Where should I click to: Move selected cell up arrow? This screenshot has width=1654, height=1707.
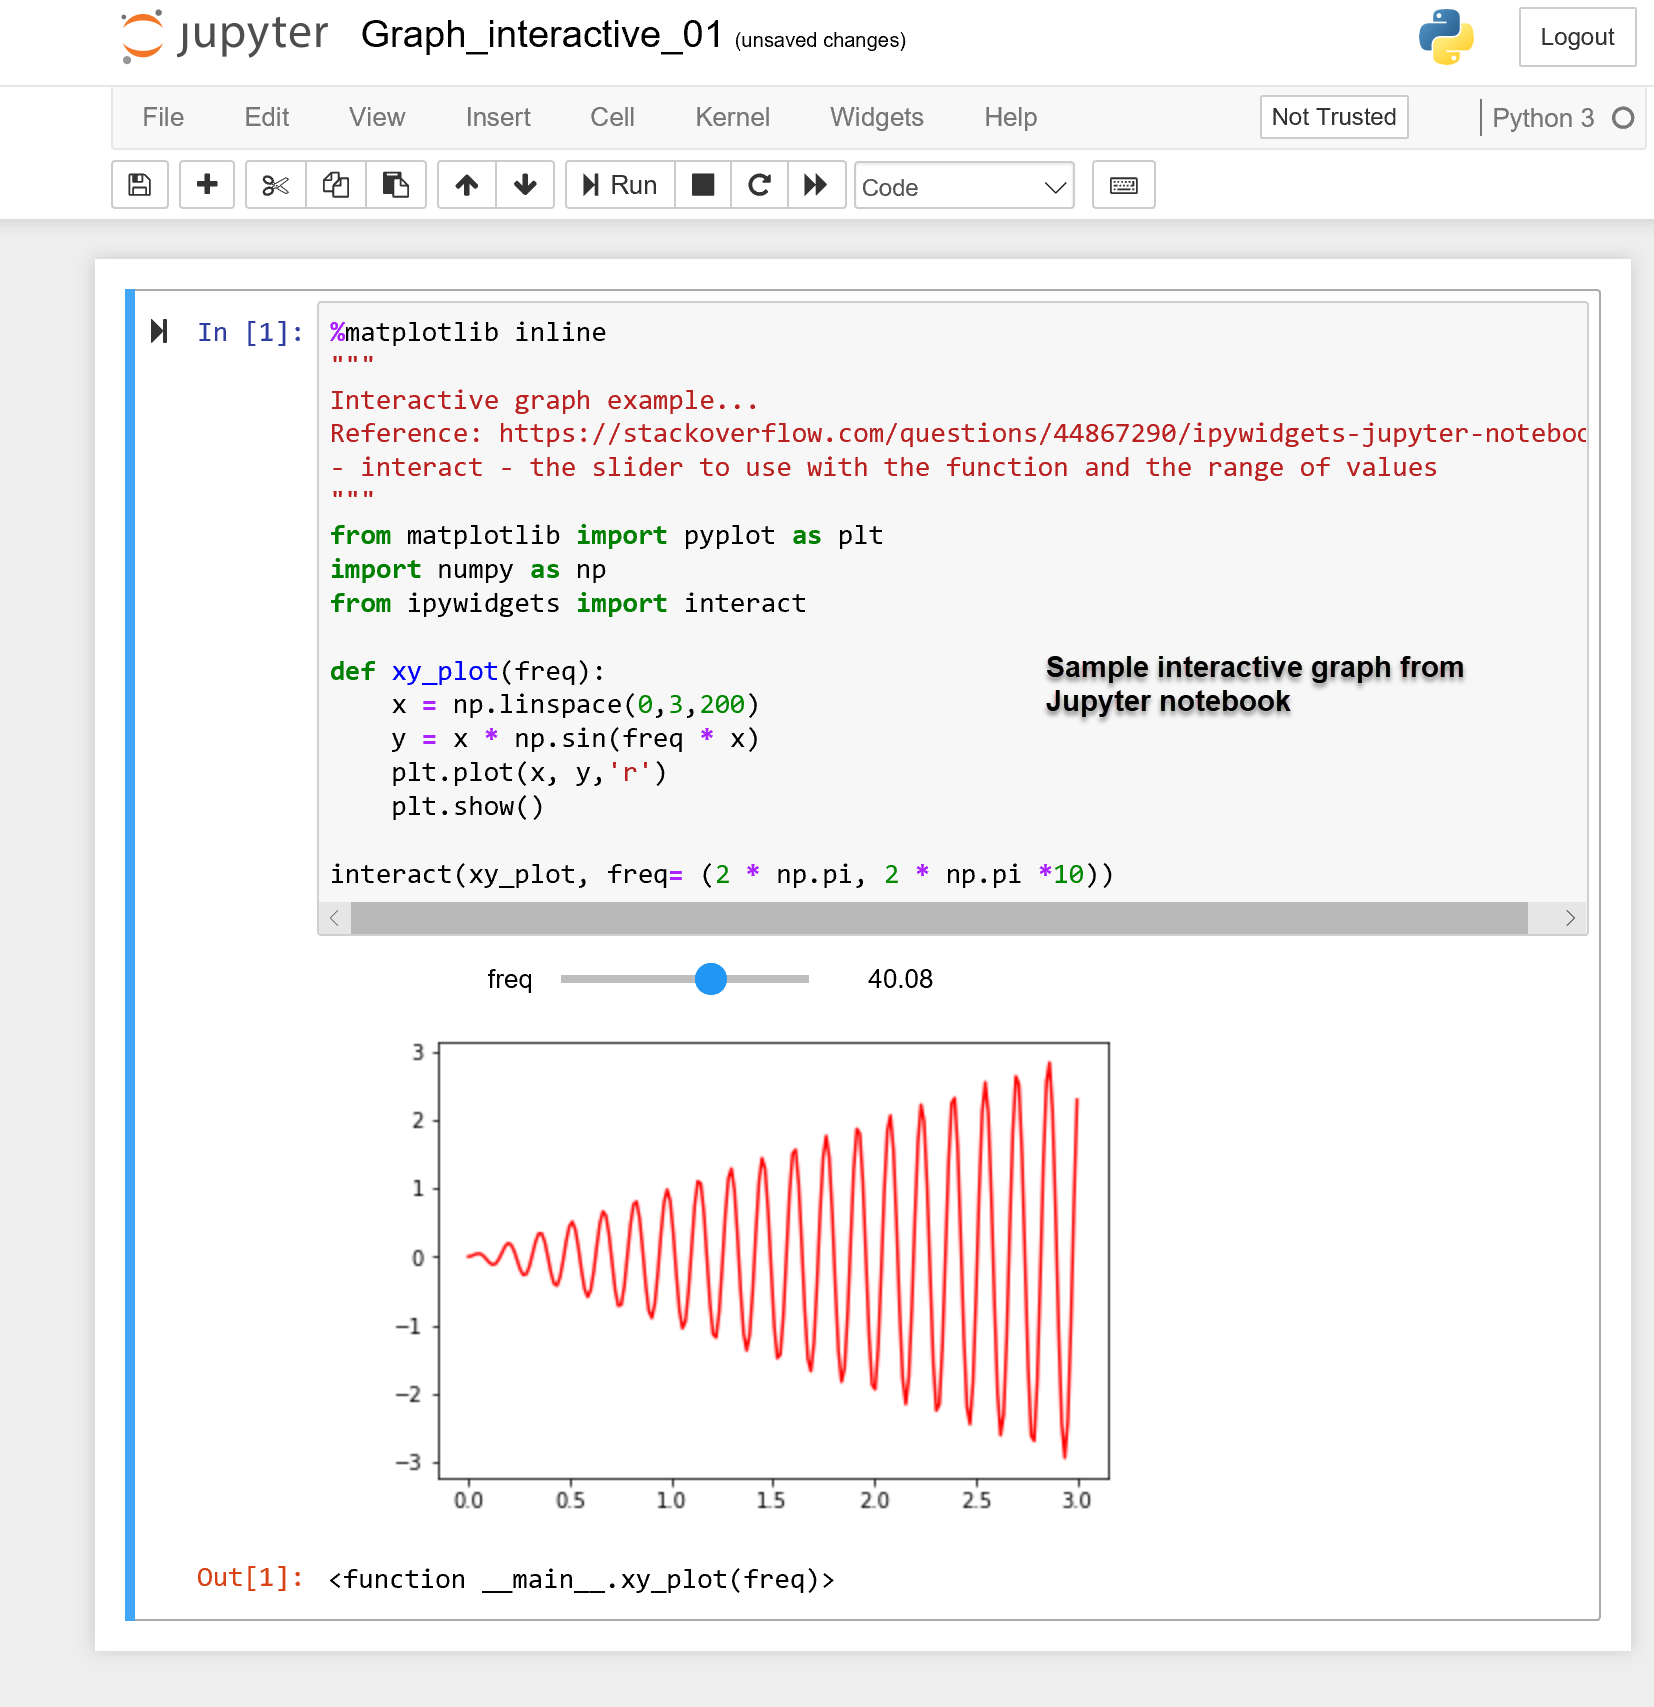click(x=467, y=185)
